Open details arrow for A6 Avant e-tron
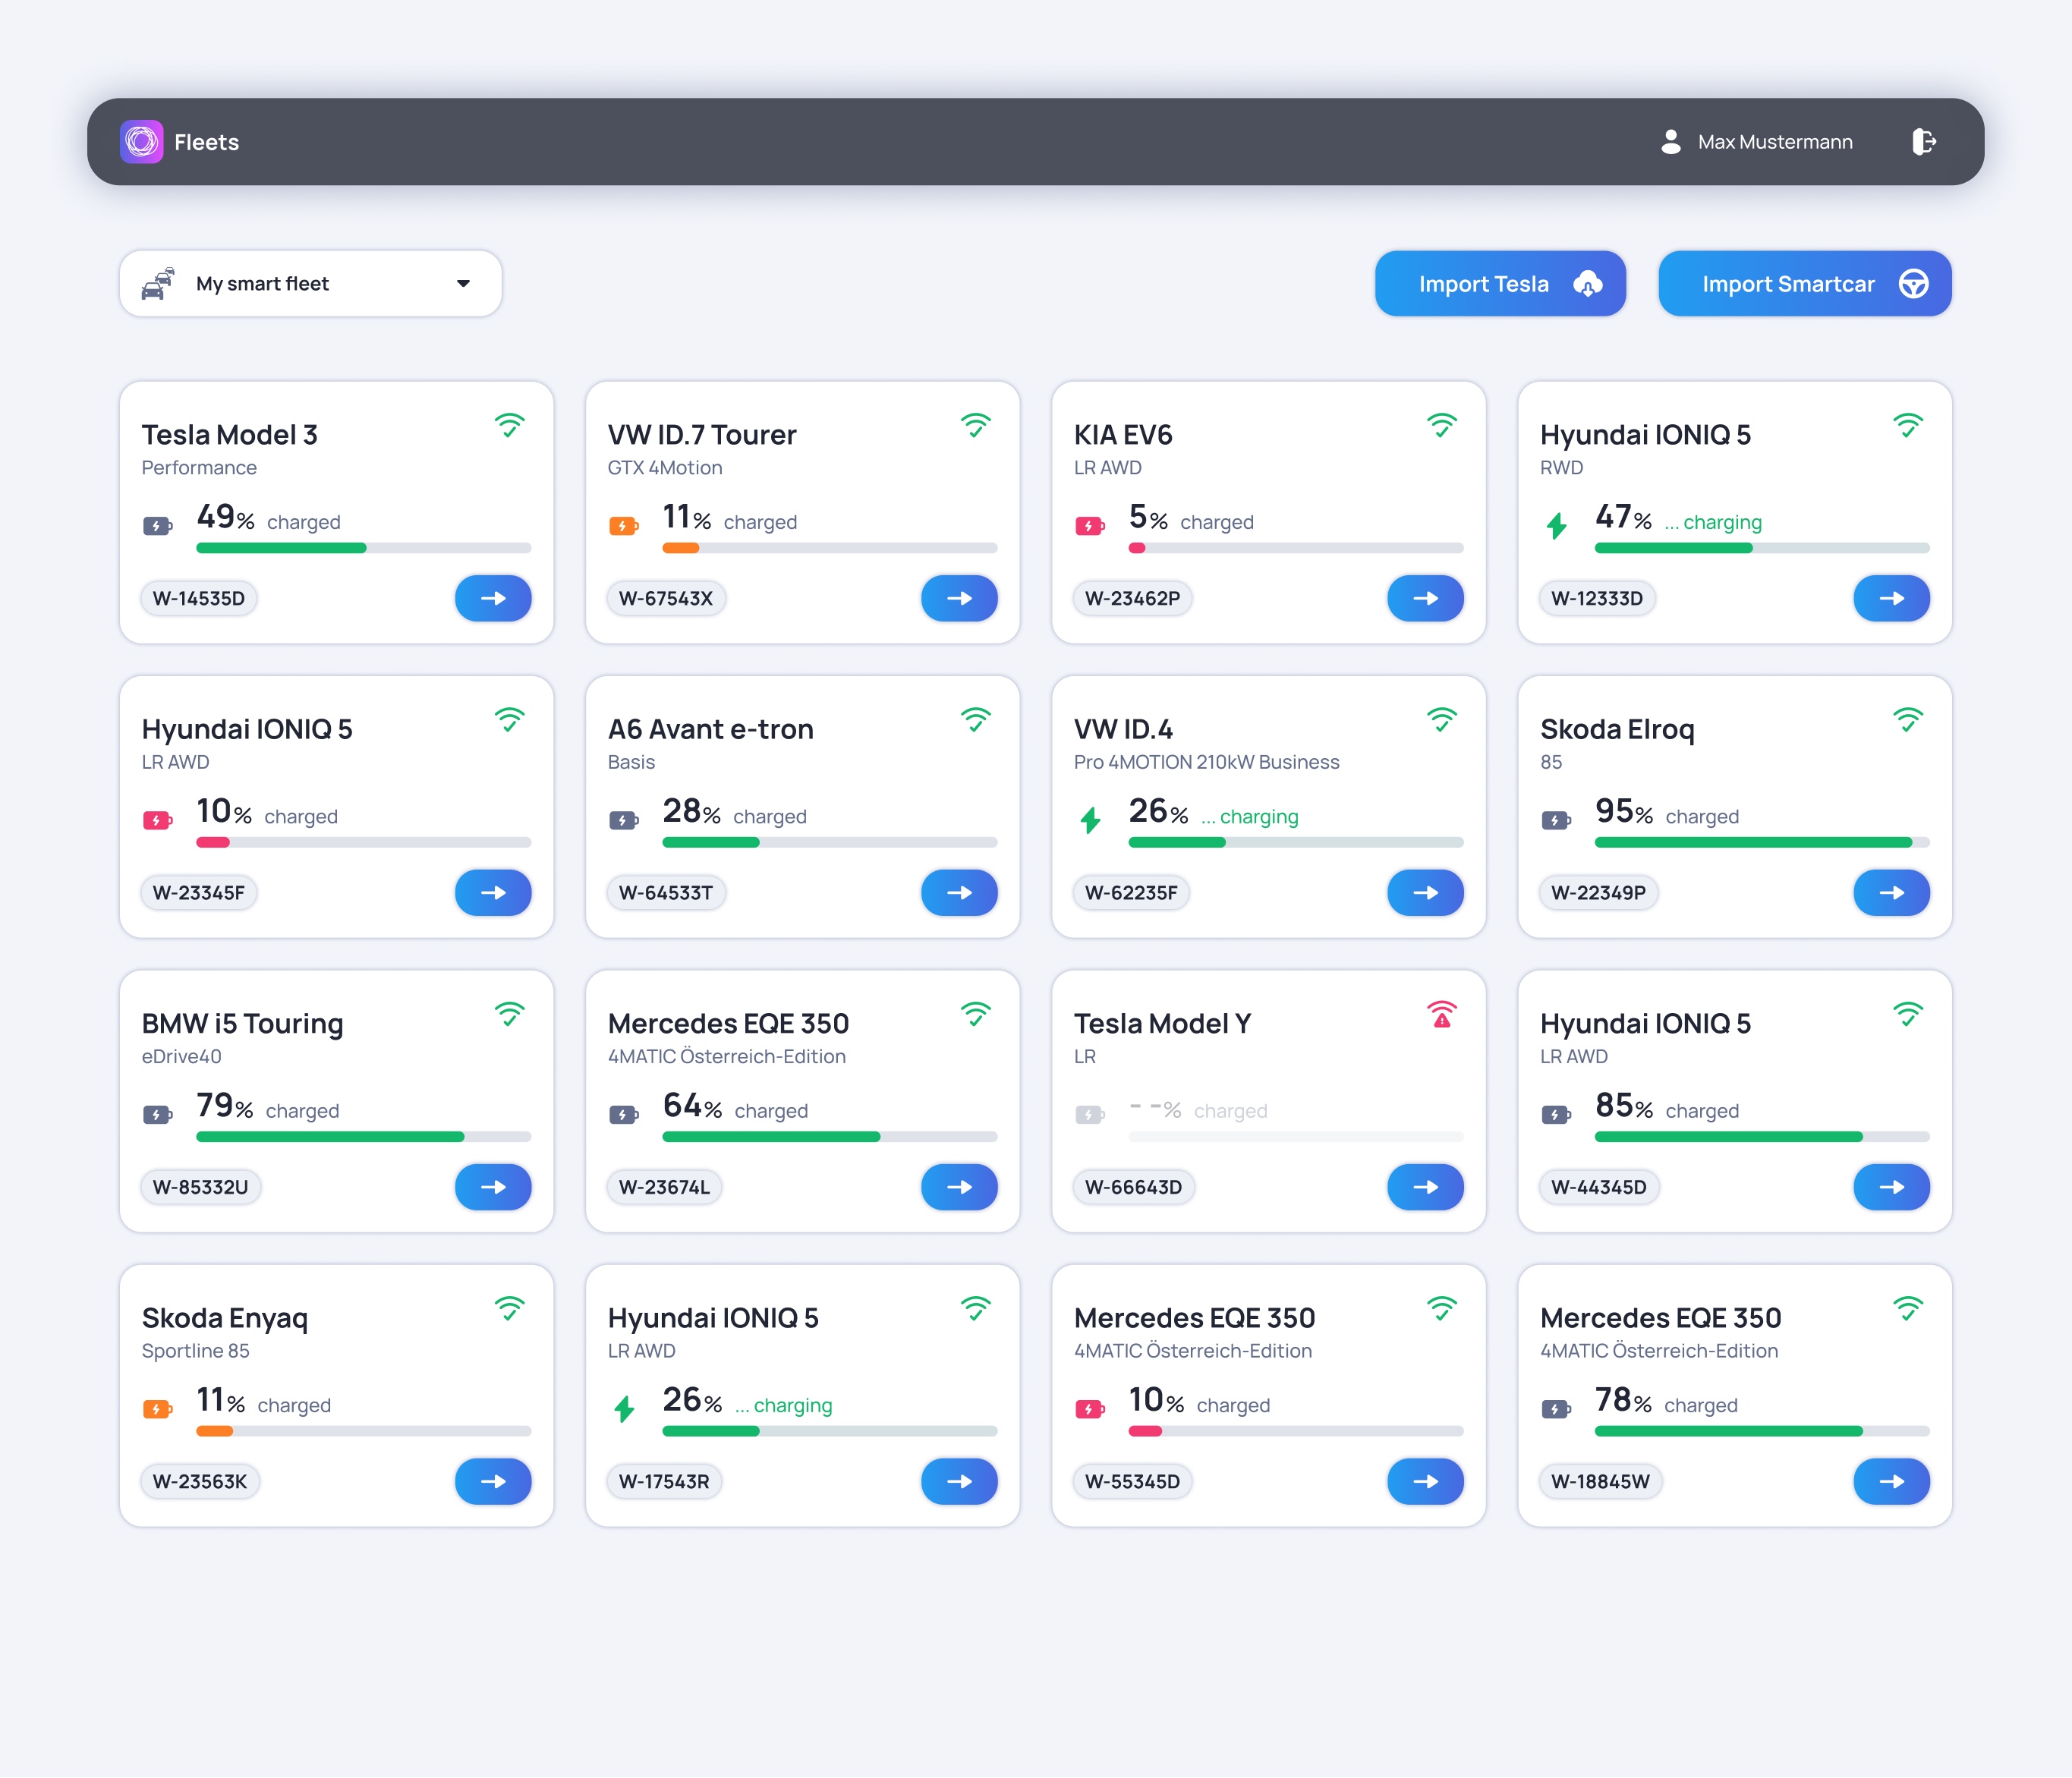This screenshot has width=2072, height=1778. 959,893
